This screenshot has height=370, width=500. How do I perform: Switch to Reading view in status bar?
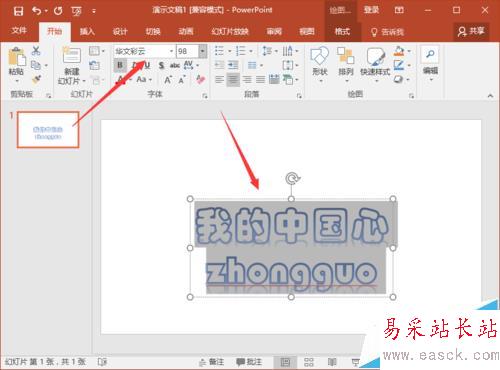[332, 362]
